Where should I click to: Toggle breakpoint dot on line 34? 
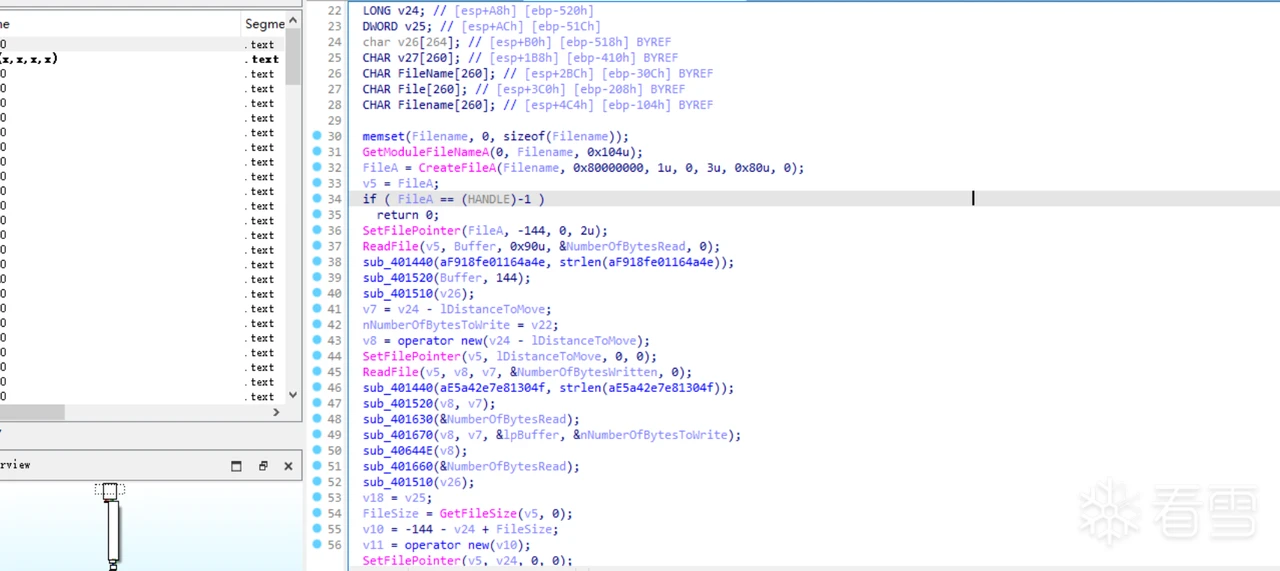click(317, 199)
